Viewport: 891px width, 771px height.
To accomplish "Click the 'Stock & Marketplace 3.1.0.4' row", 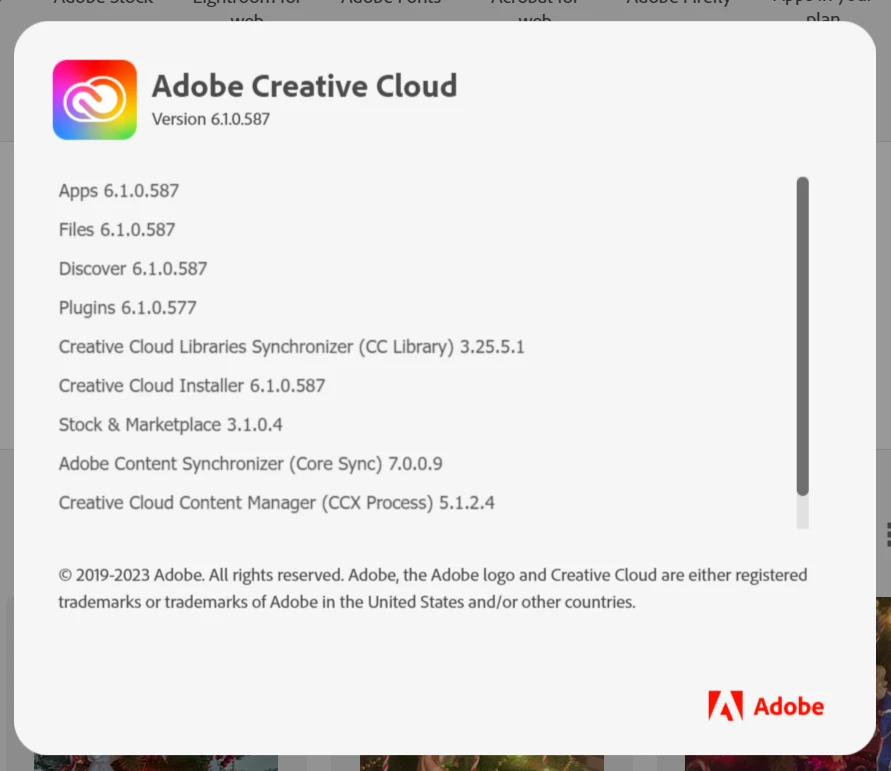I will point(170,424).
